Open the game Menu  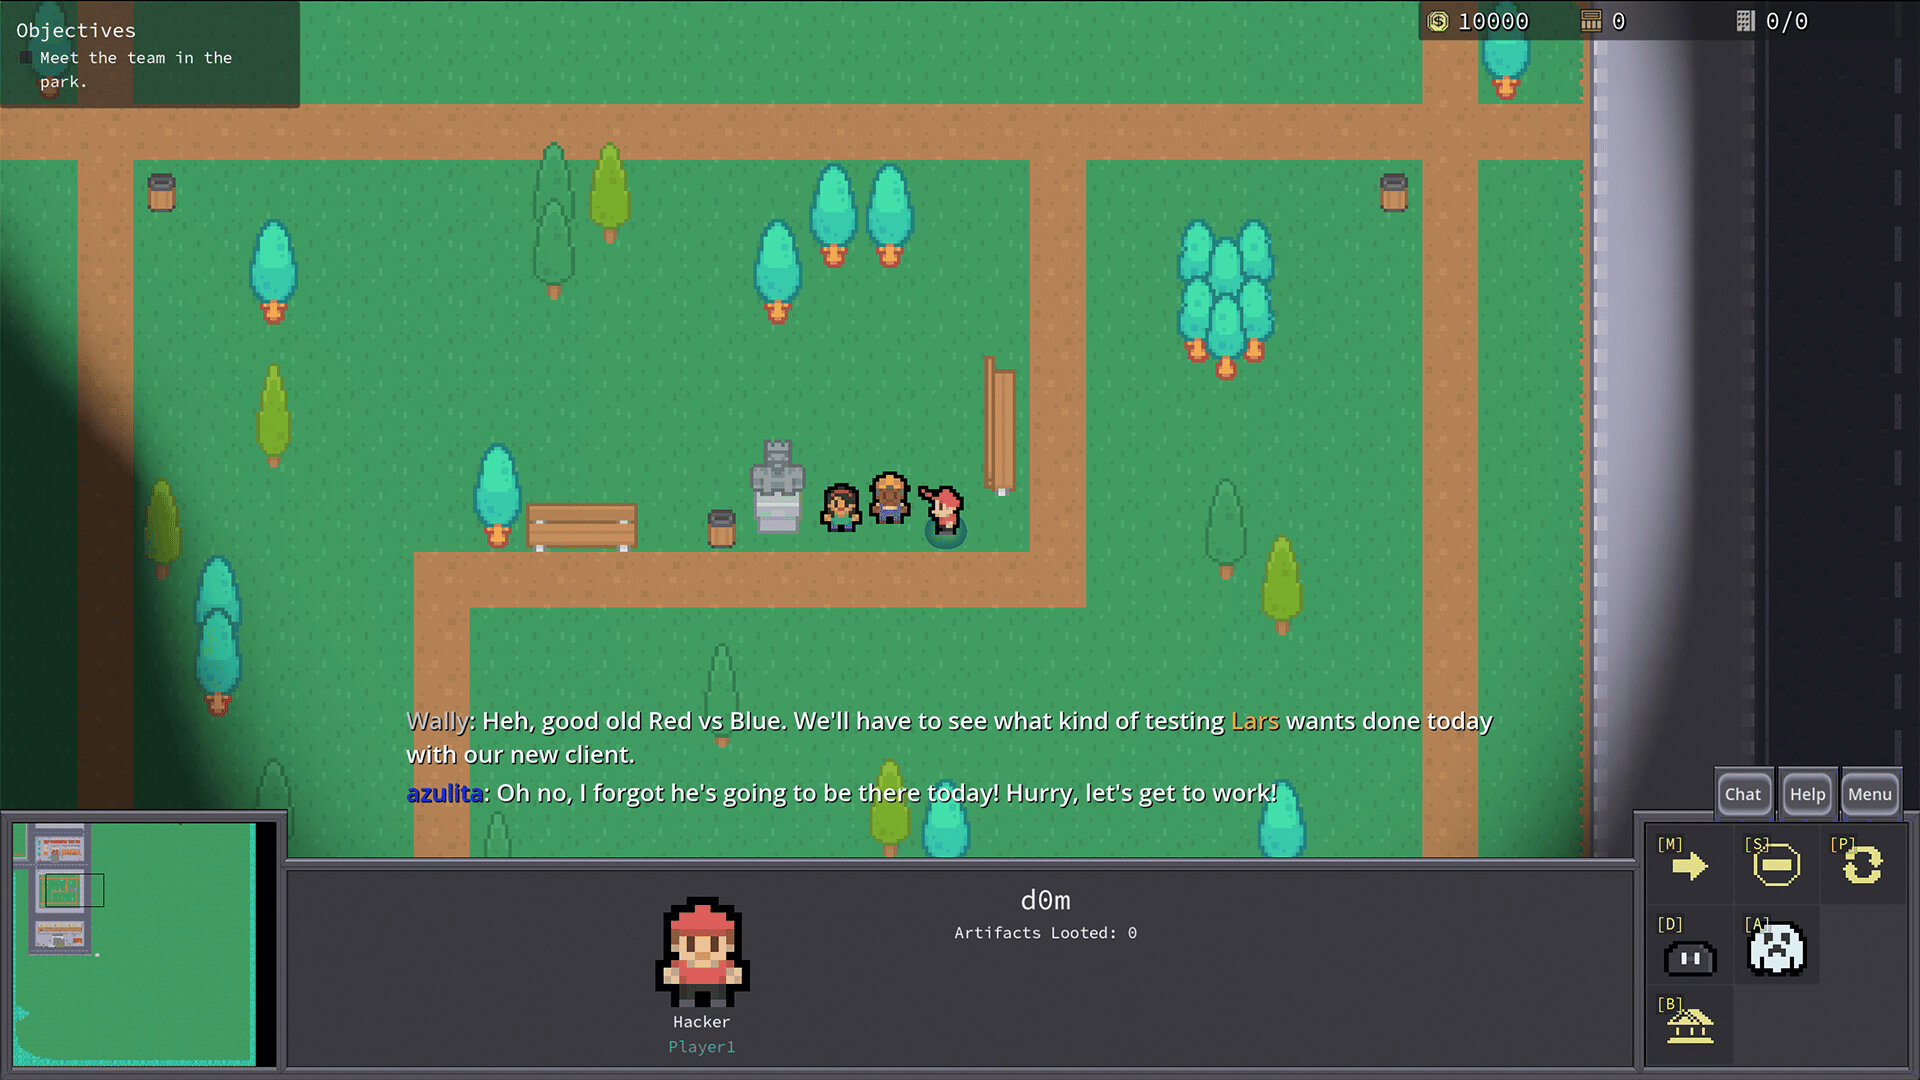click(x=1870, y=794)
